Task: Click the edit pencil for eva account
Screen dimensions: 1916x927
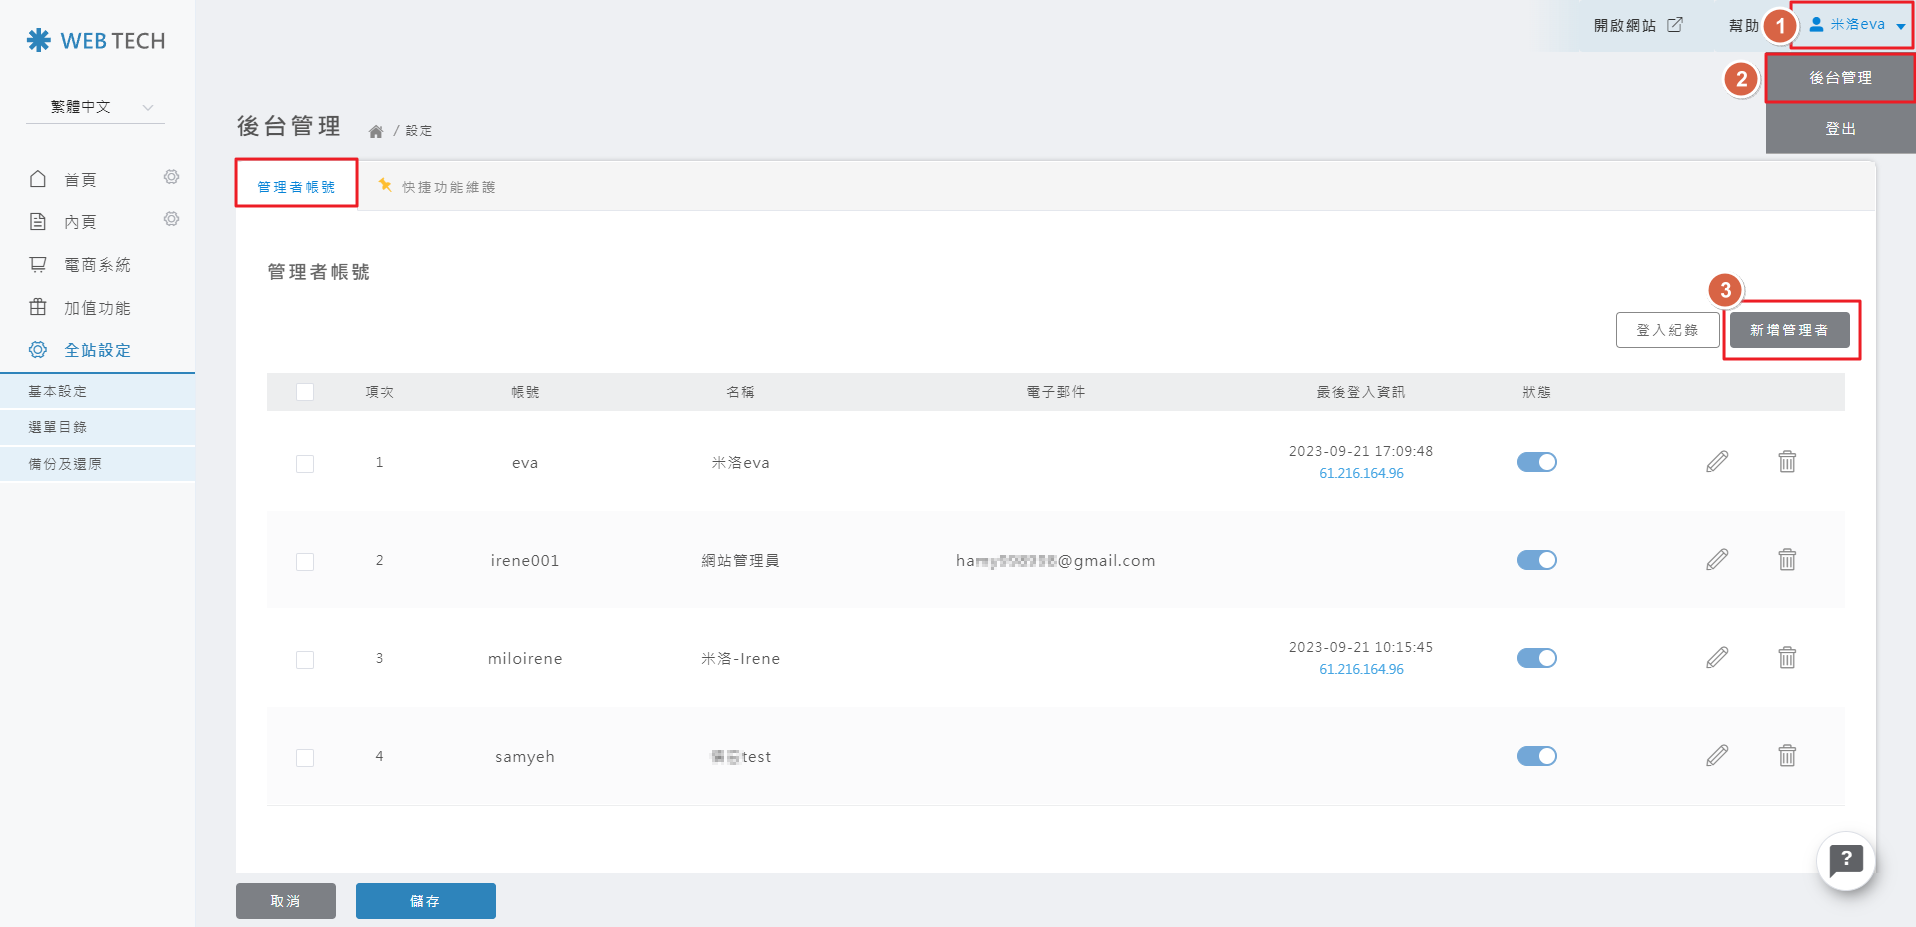Action: tap(1716, 462)
